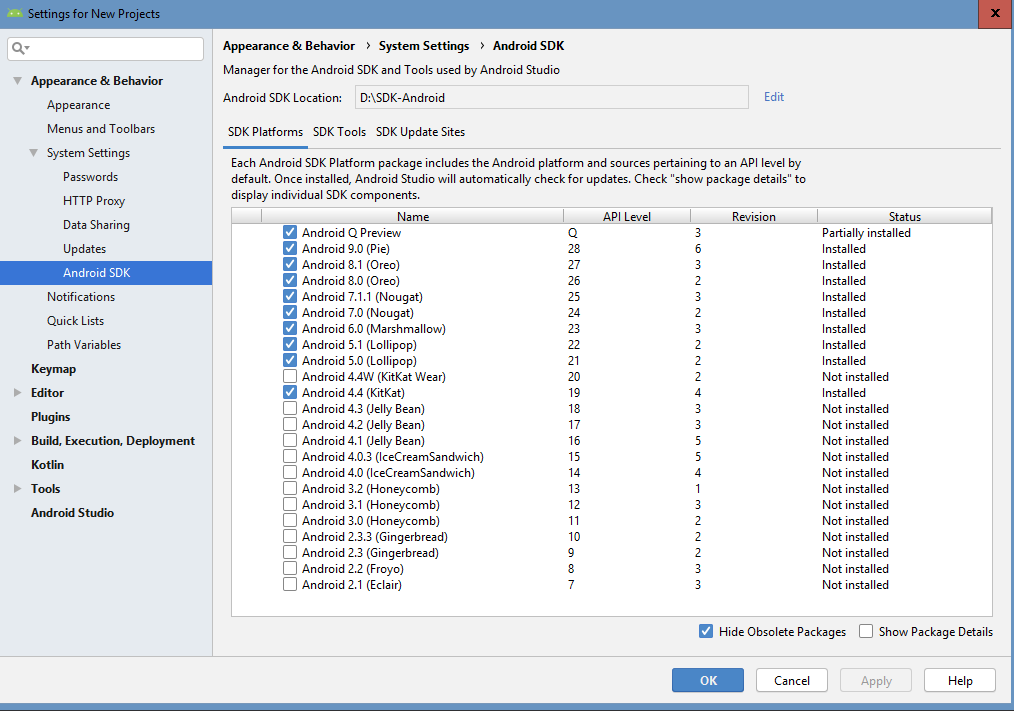This screenshot has height=712, width=1014.
Task: Collapse the System Settings tree node
Action: (x=34, y=153)
